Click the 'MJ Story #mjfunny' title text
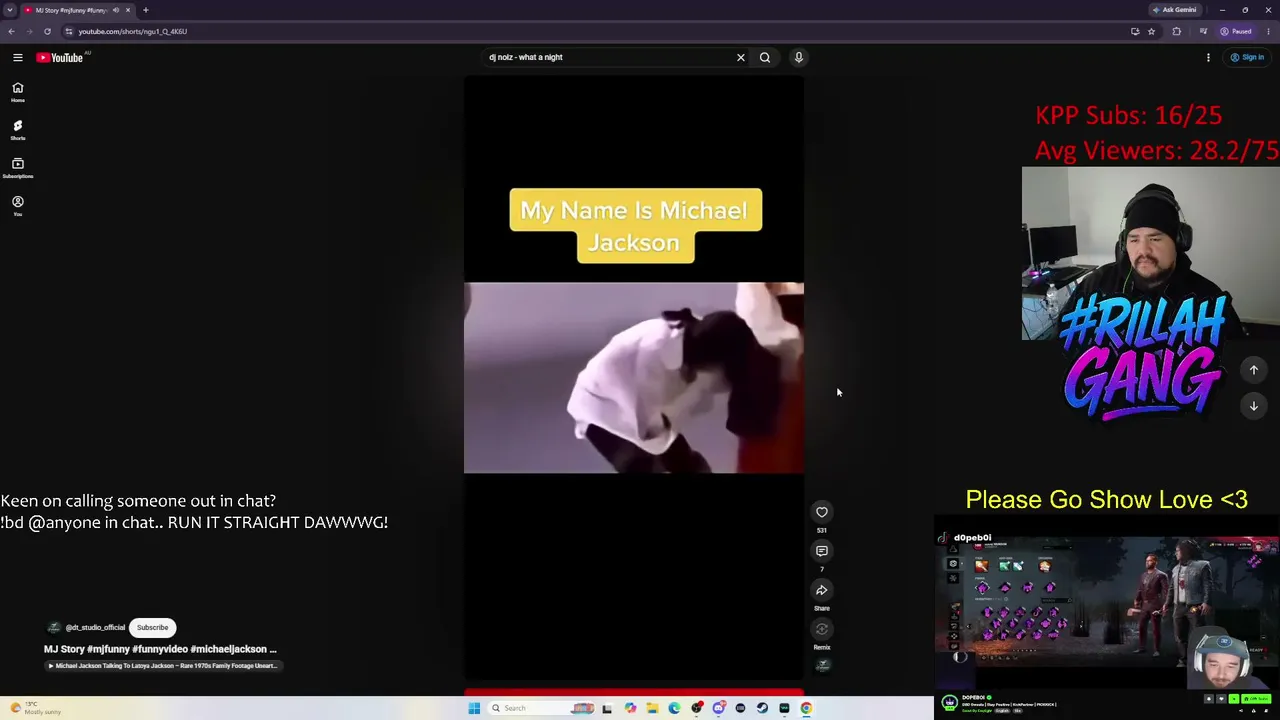This screenshot has width=1280, height=720. pyautogui.click(x=160, y=649)
